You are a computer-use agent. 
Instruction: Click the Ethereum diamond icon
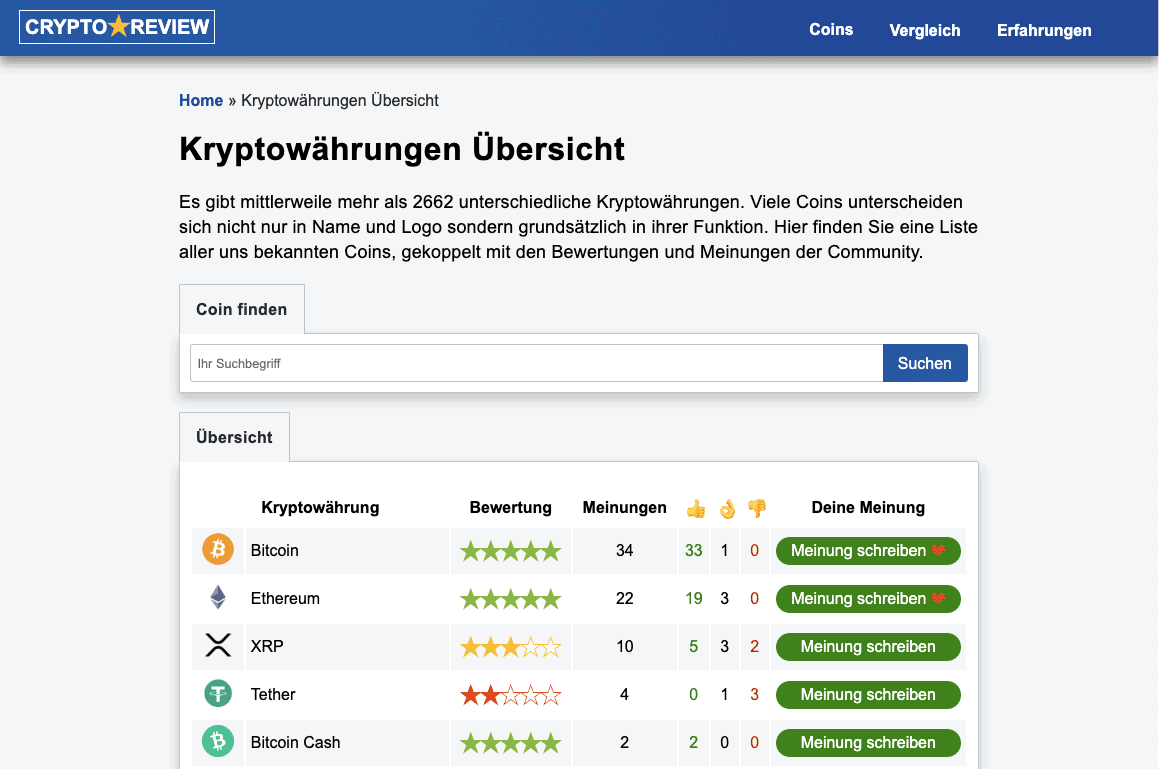click(218, 597)
